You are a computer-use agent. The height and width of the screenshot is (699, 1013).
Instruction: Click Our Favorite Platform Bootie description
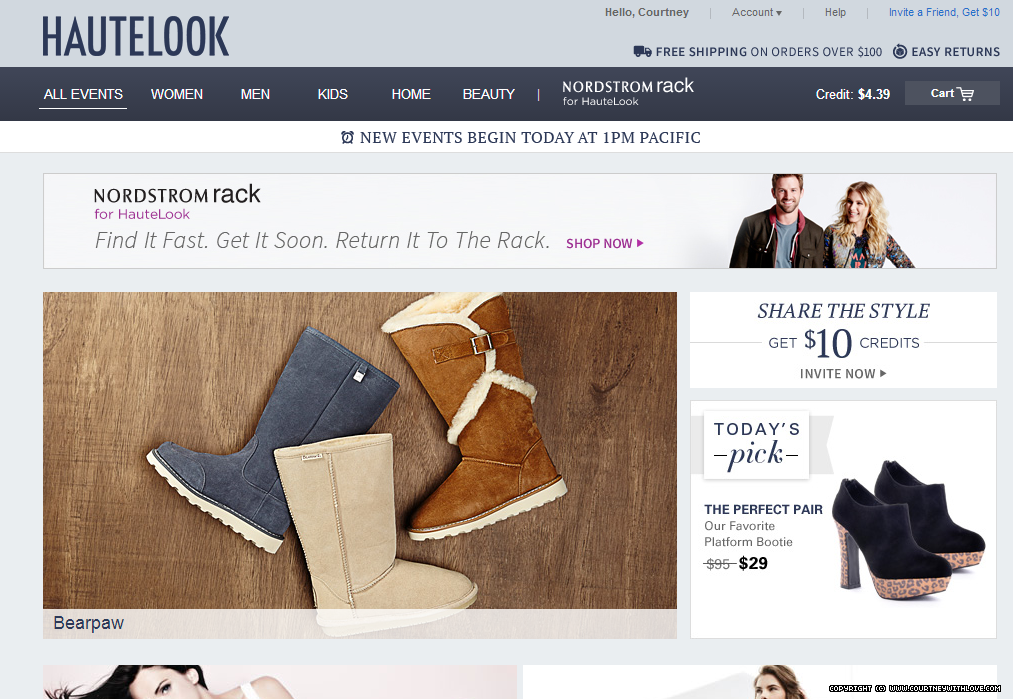coord(748,534)
